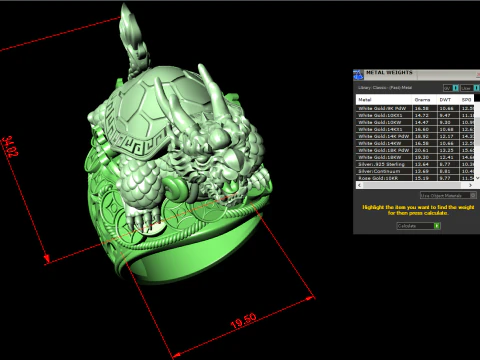Click the Library: Classic (Fast) Metal label
Screen dimensions: 480x360
click(385, 88)
